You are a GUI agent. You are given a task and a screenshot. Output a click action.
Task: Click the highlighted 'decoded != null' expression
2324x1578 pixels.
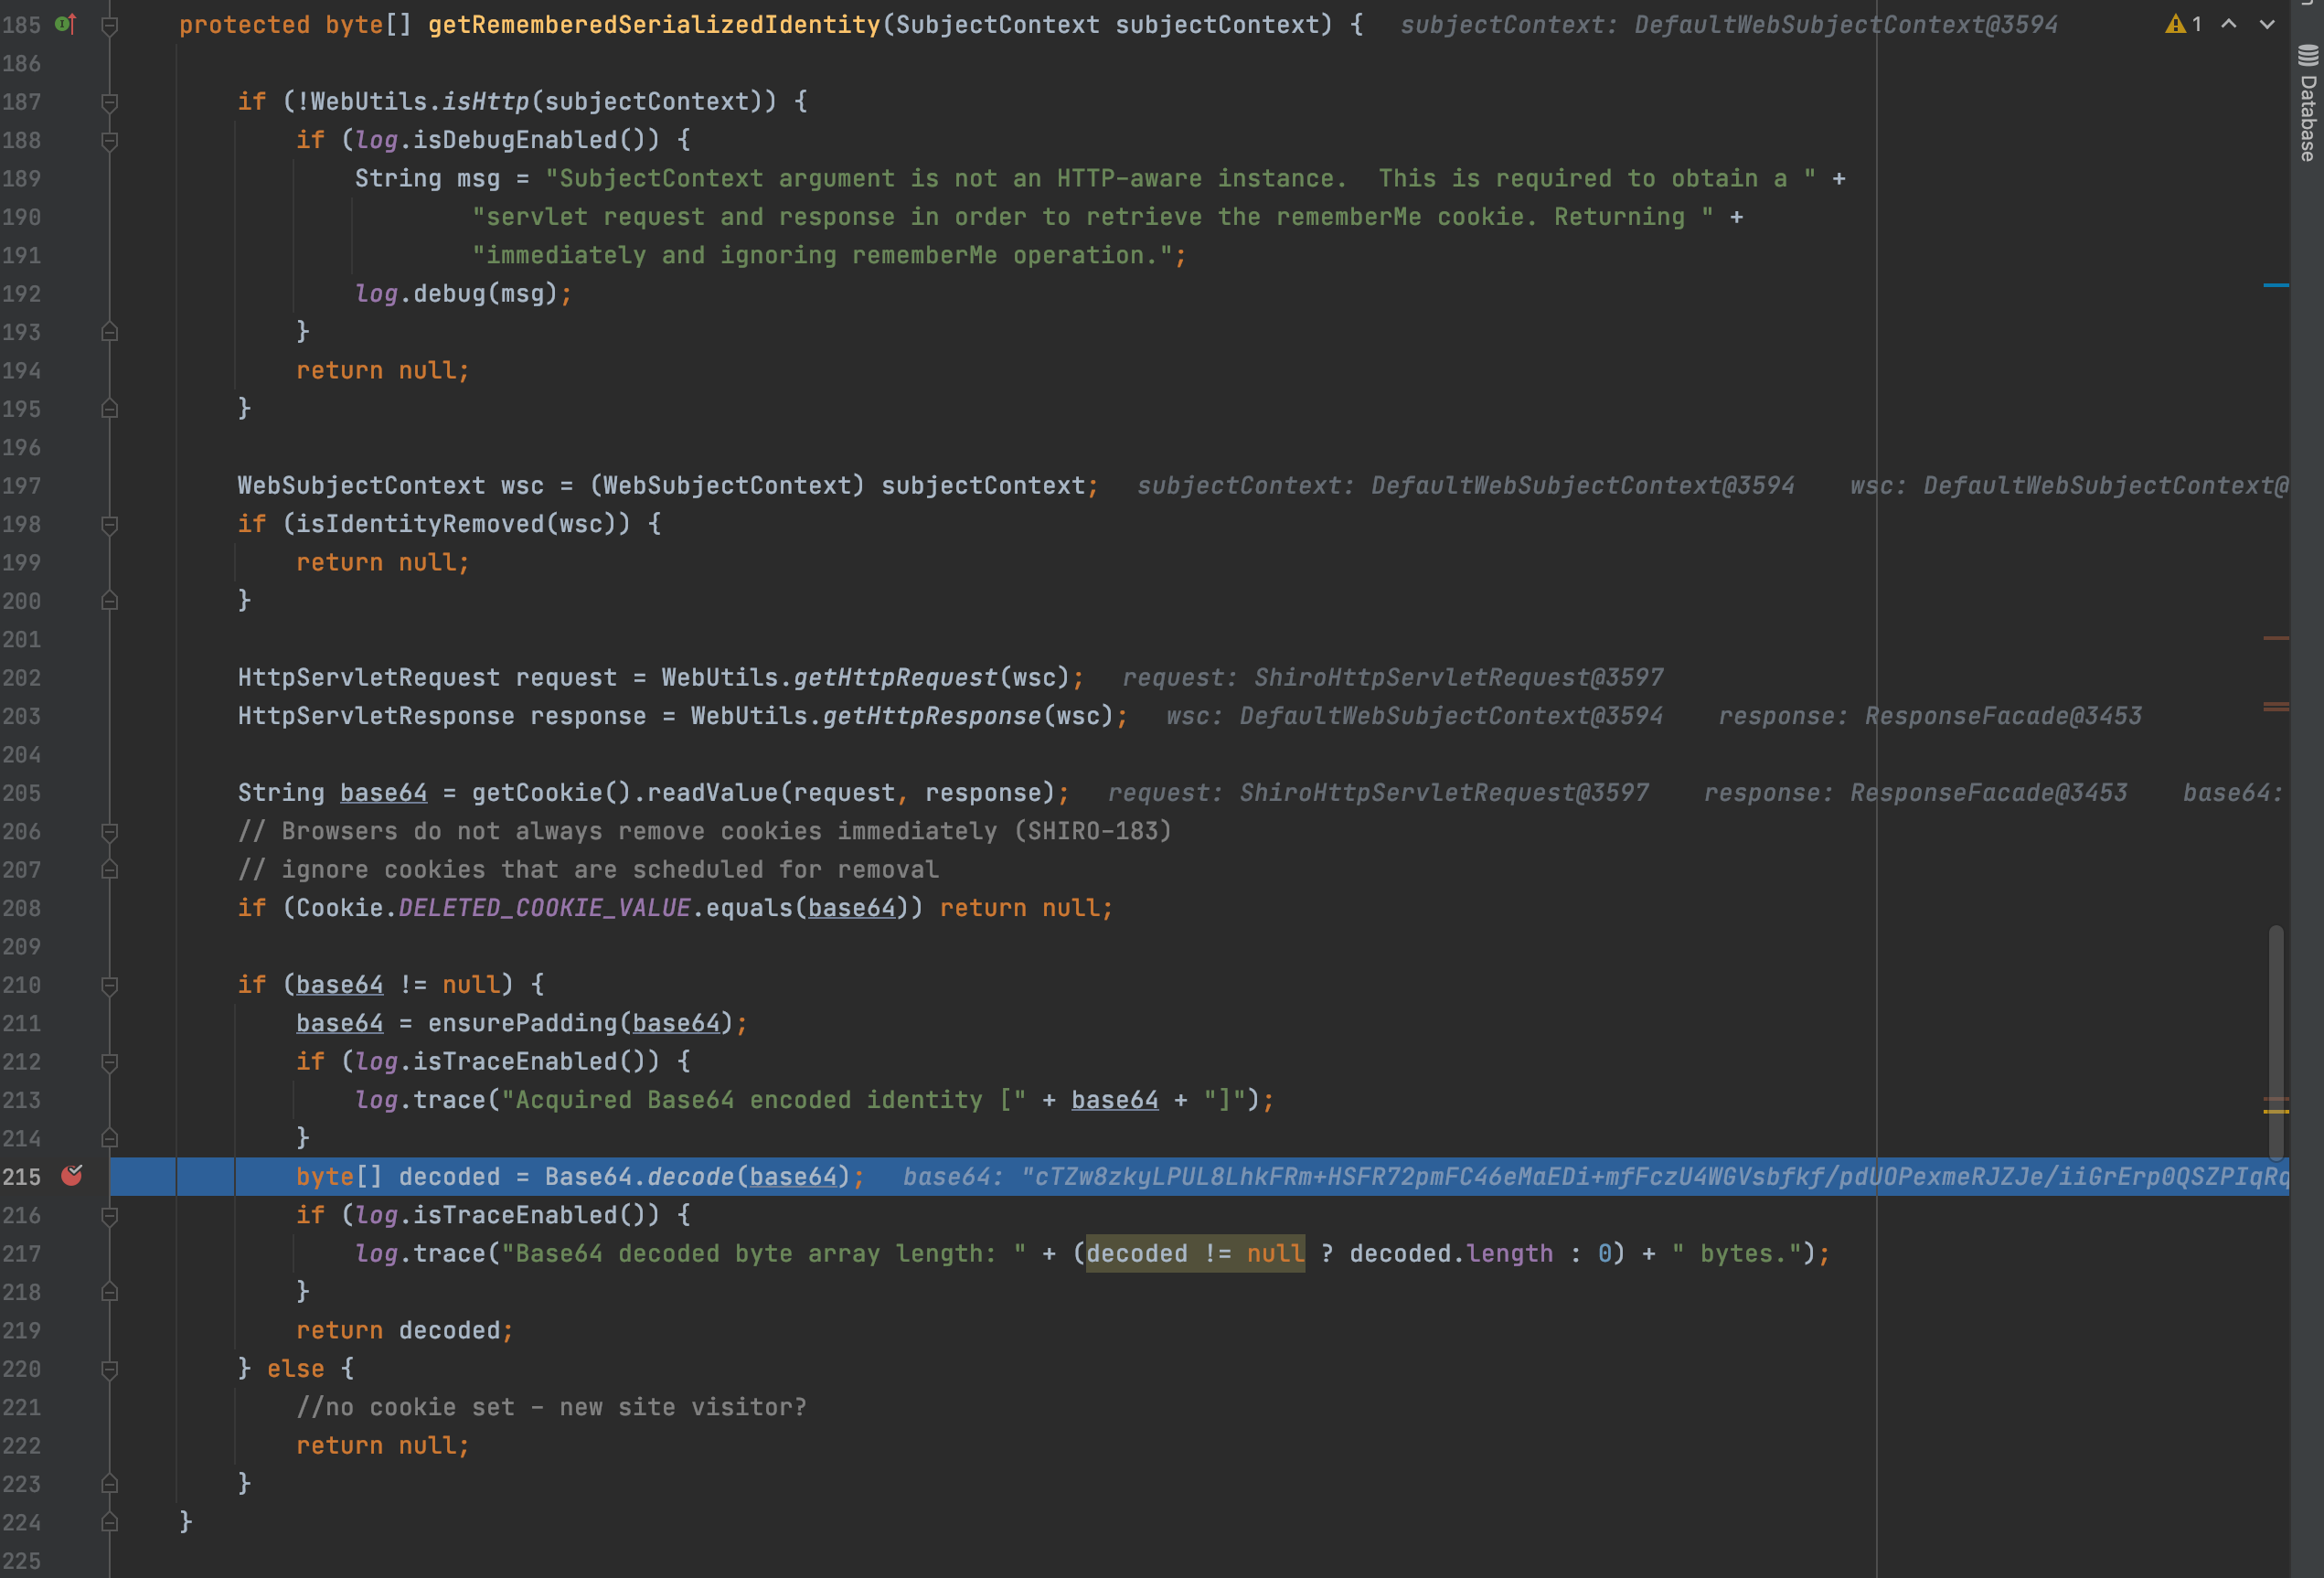point(1195,1254)
